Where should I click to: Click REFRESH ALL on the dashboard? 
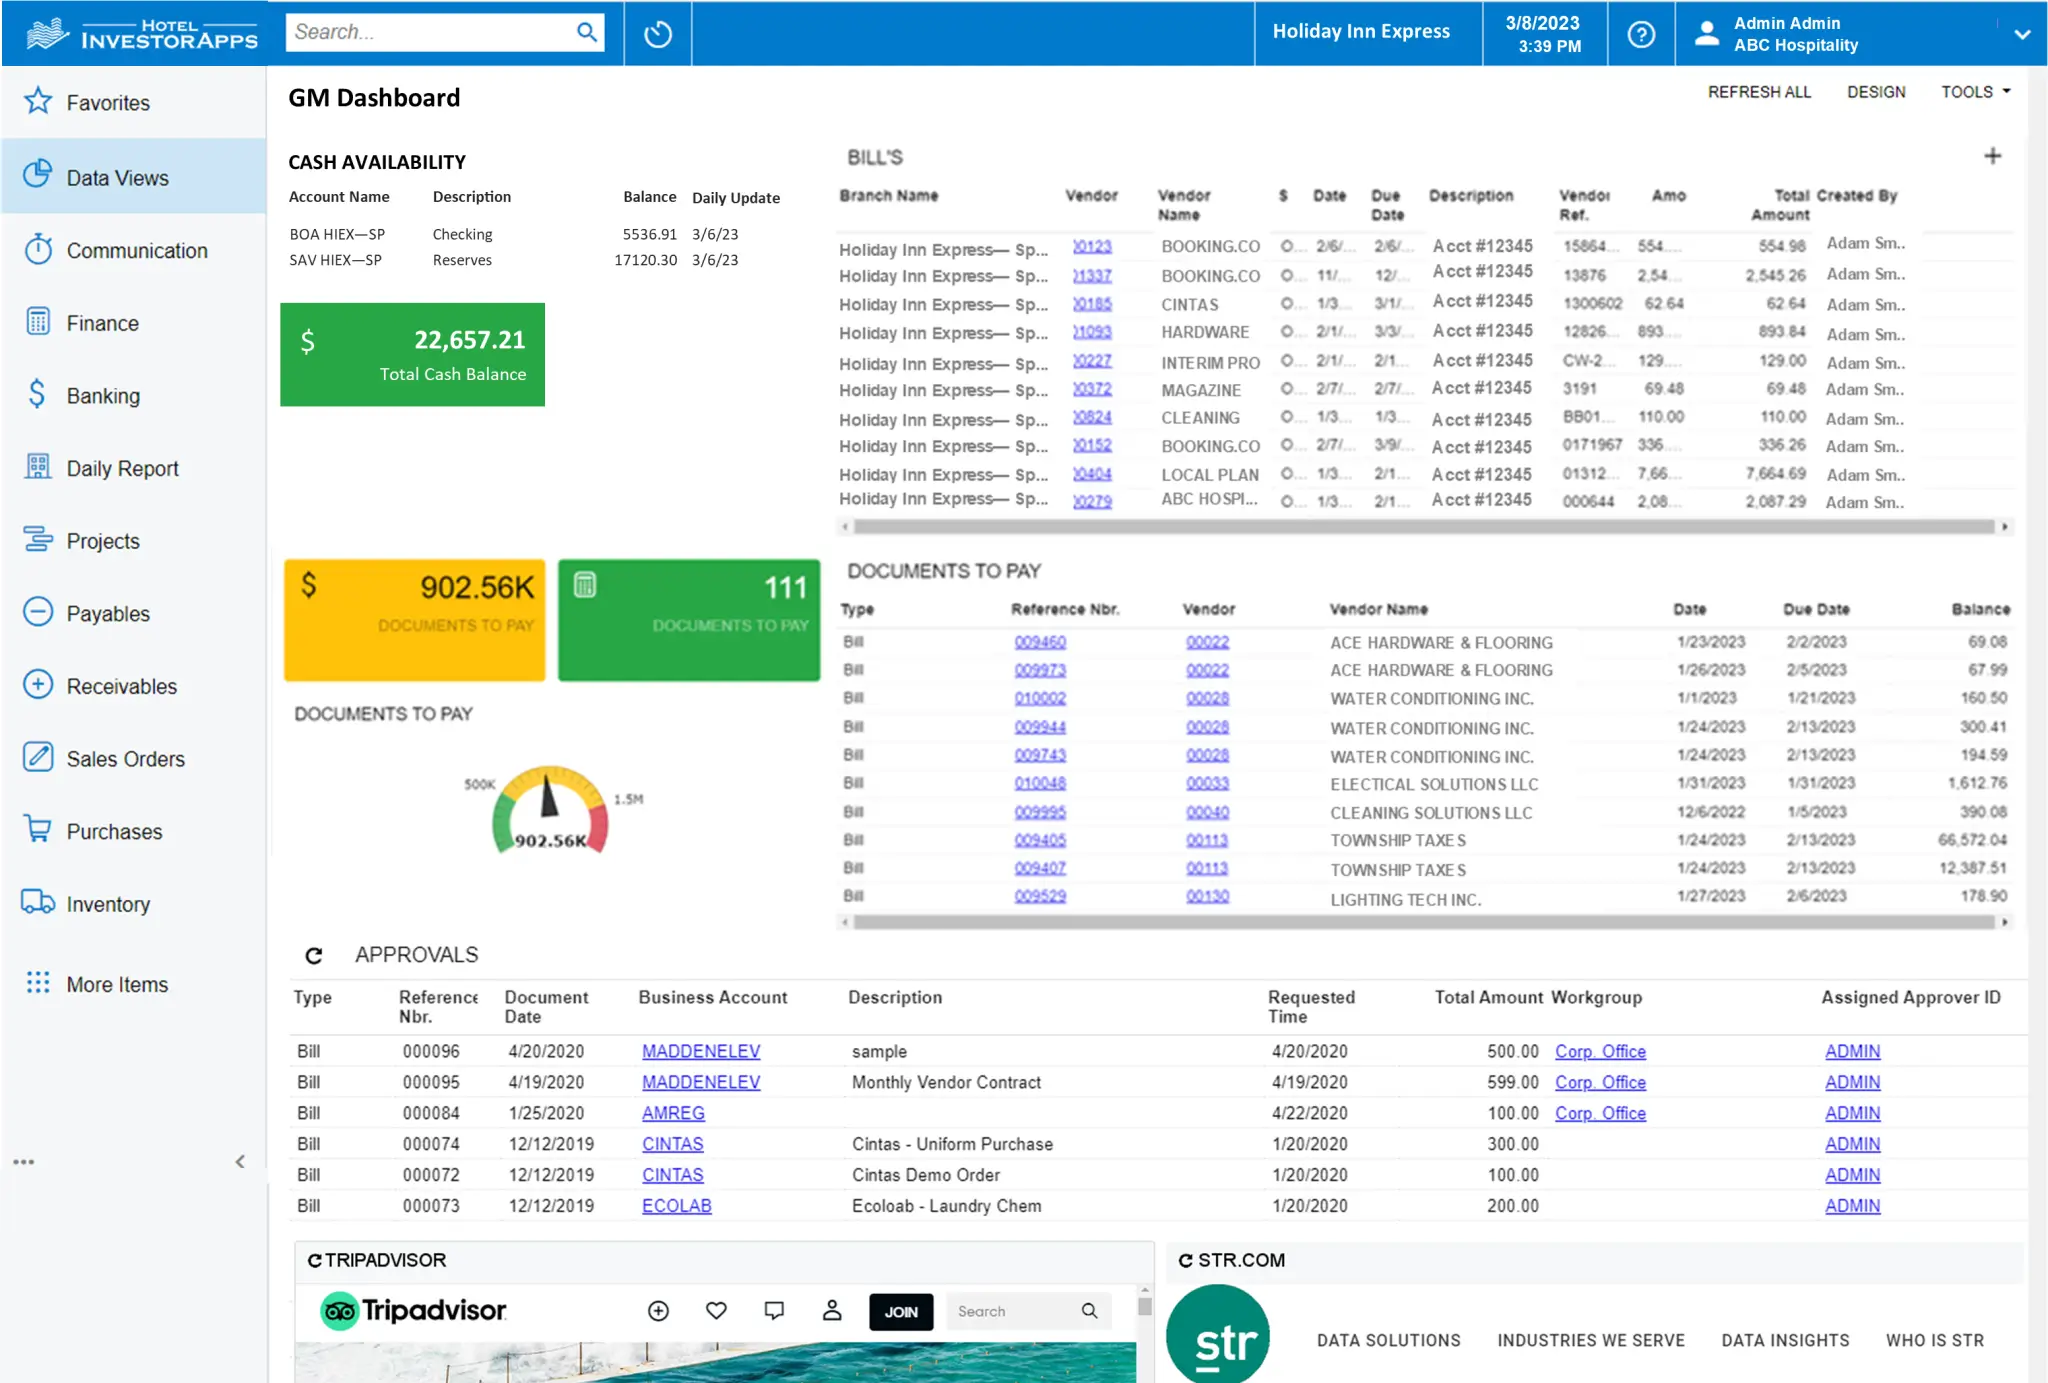pyautogui.click(x=1759, y=92)
